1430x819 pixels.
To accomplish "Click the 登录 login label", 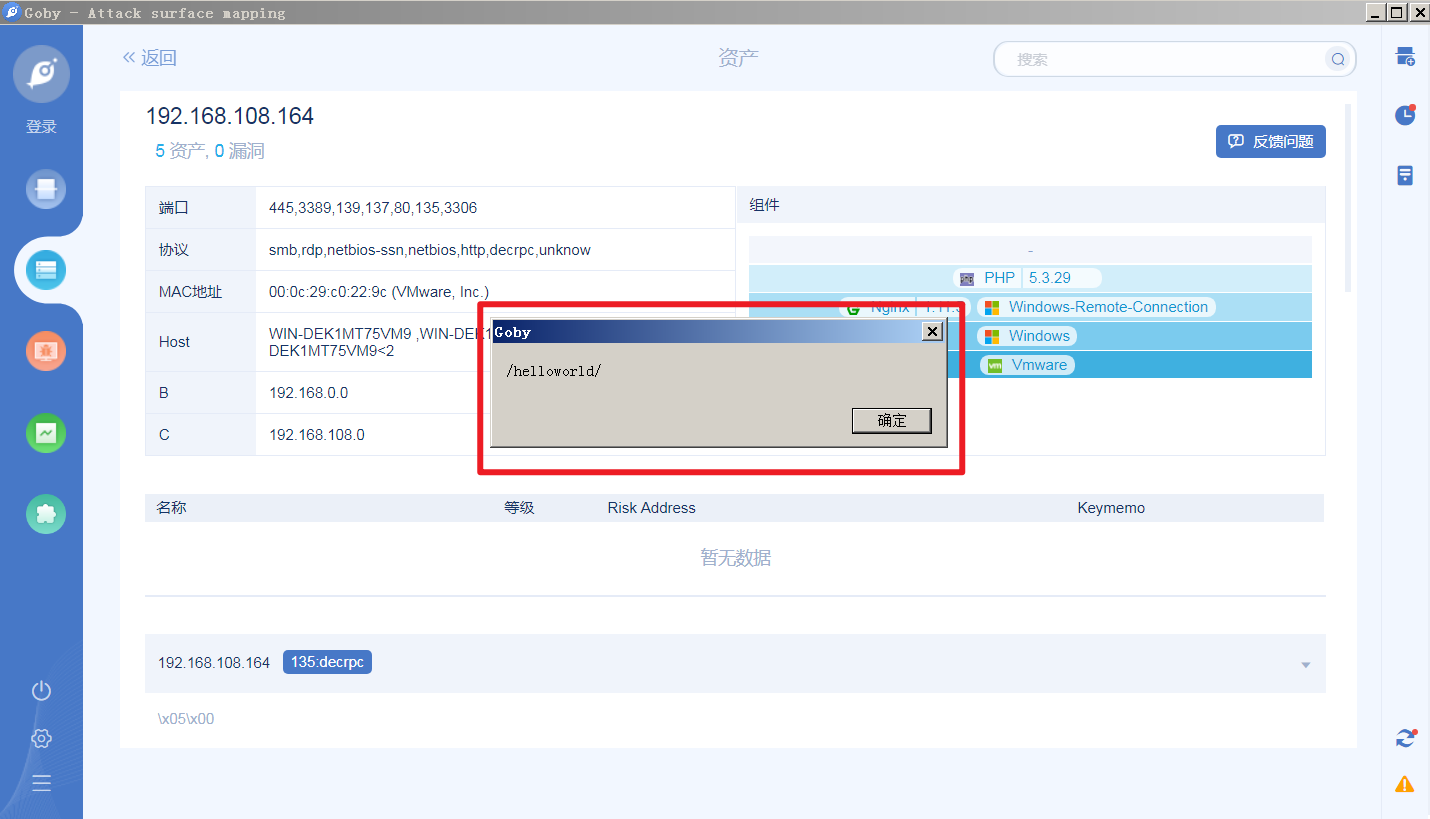I will pyautogui.click(x=41, y=127).
